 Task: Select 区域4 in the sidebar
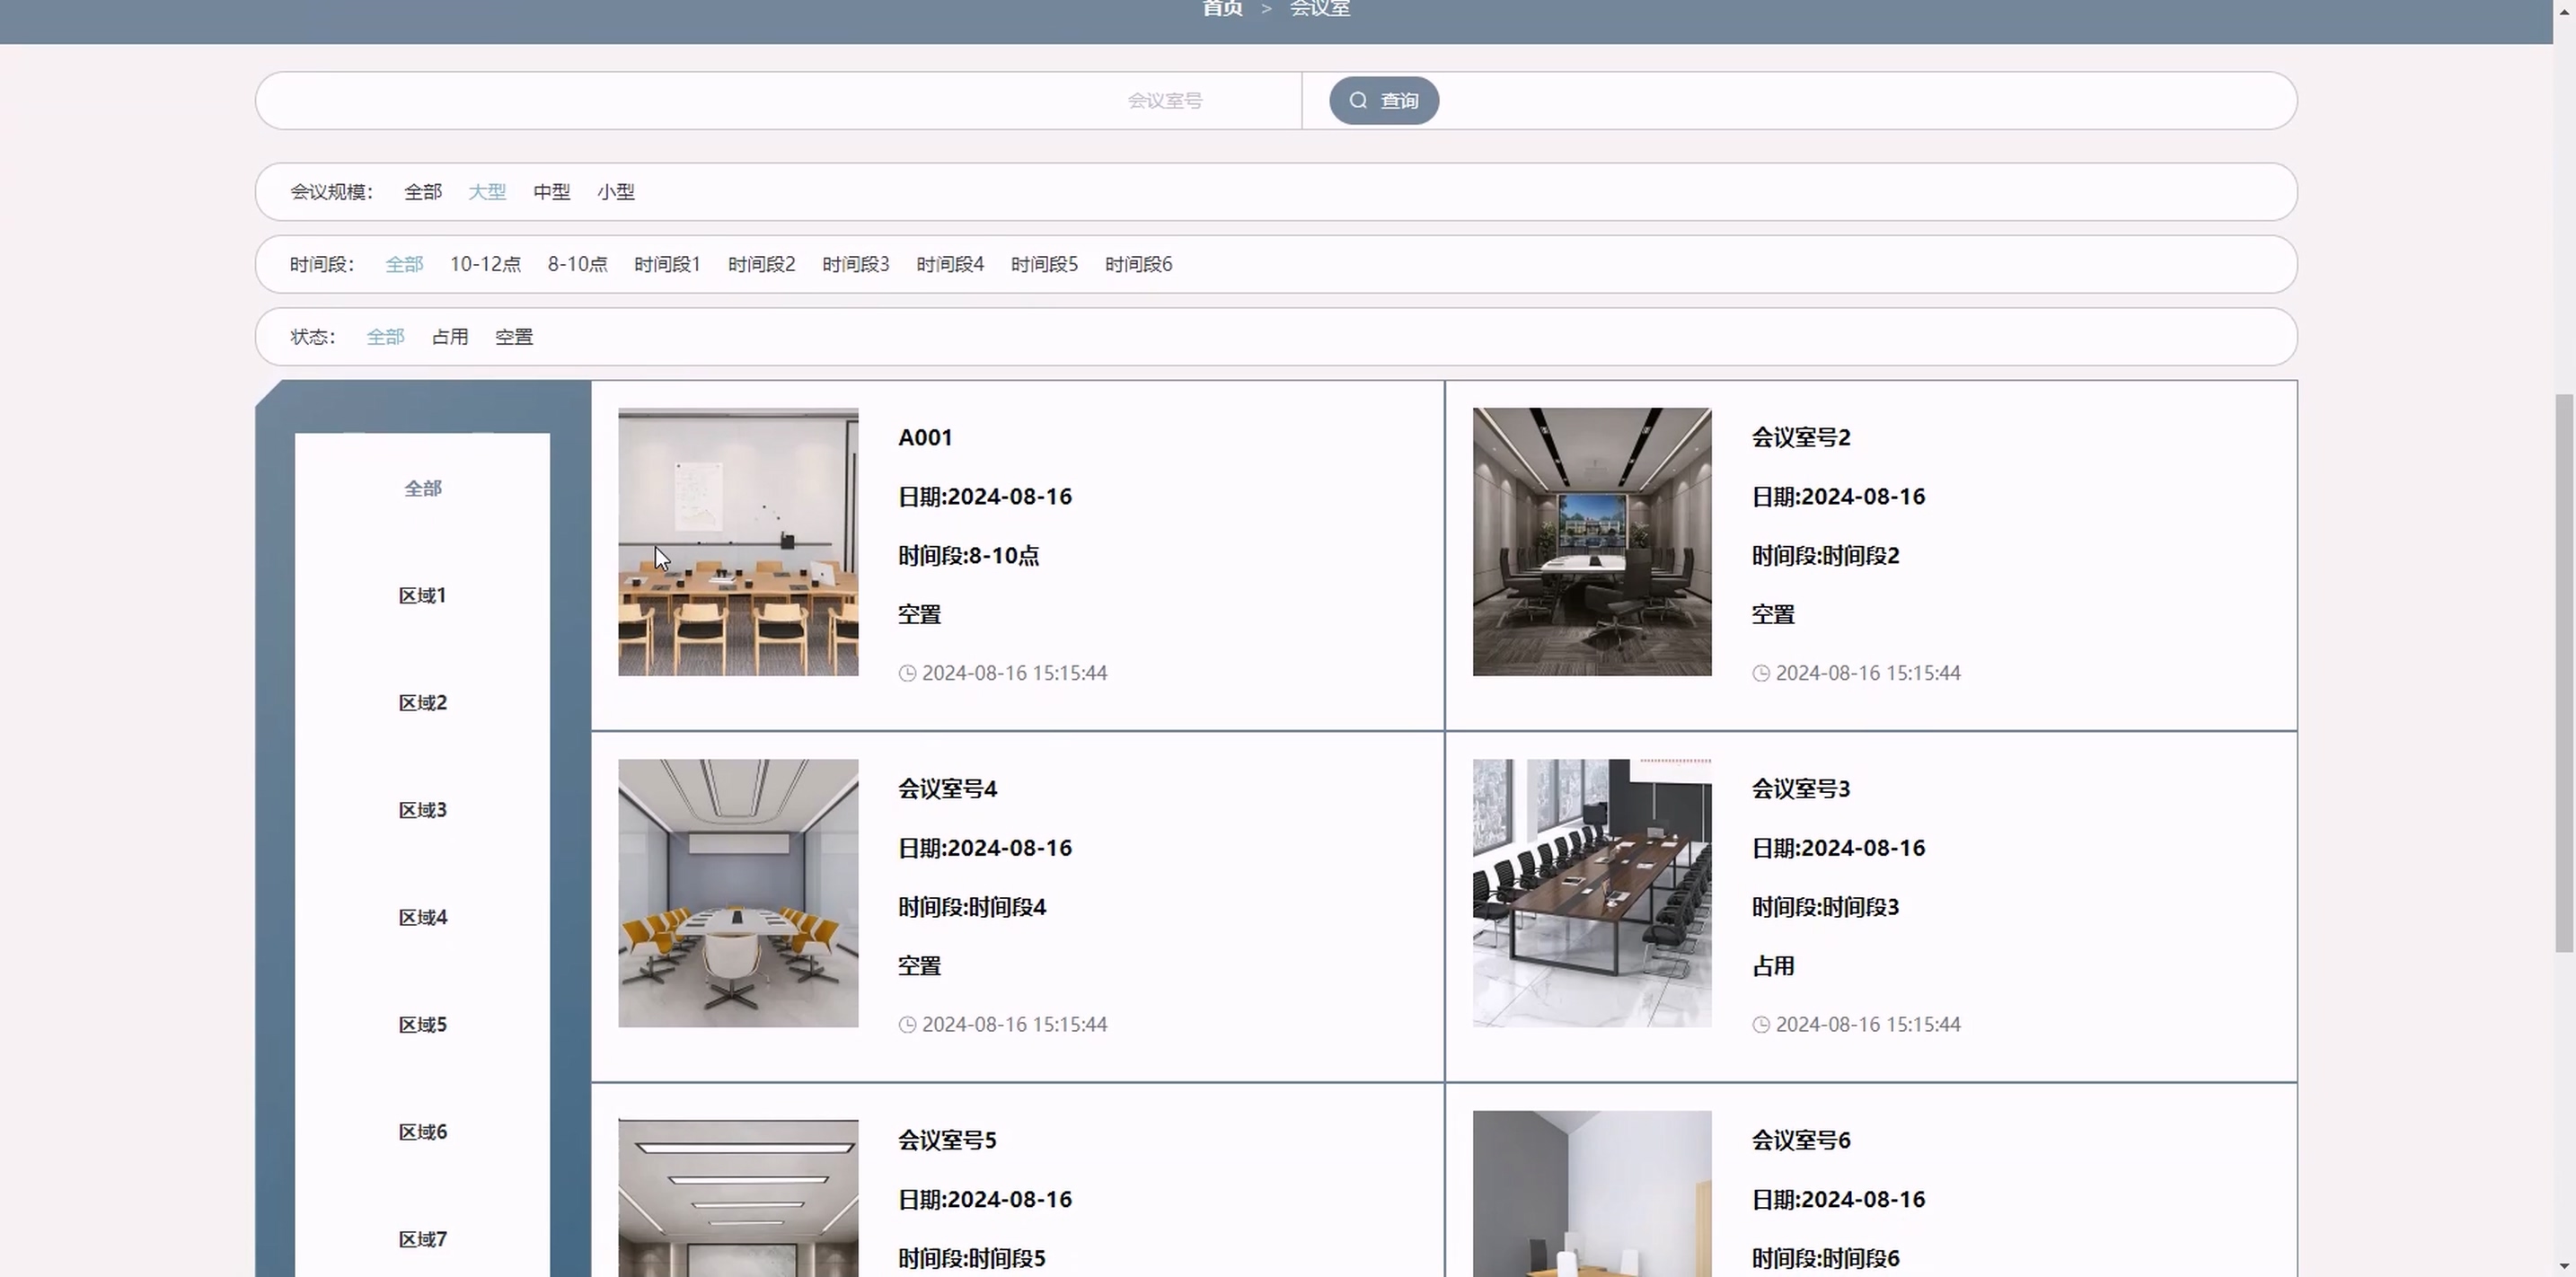click(x=422, y=918)
